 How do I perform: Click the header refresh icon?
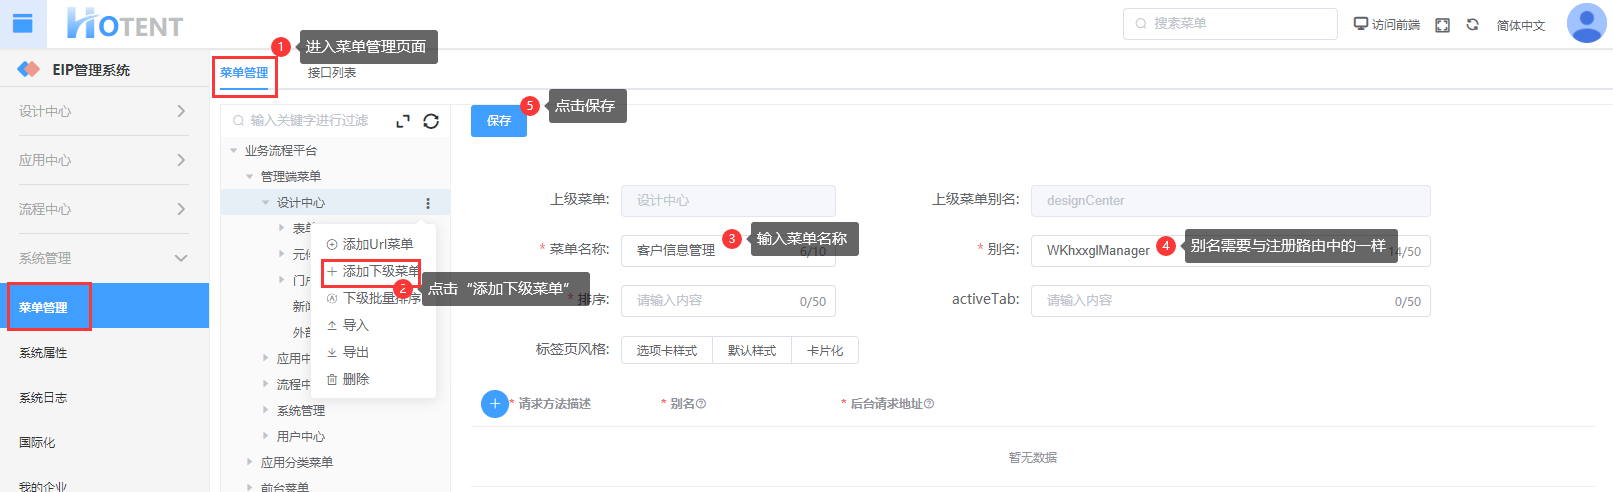click(x=1472, y=25)
